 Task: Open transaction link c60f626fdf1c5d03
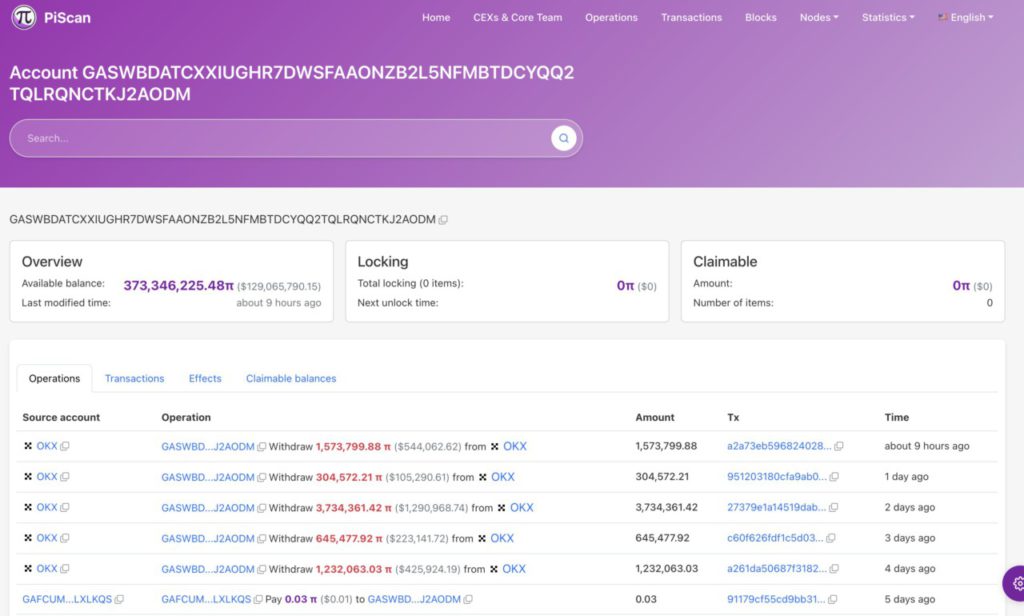click(776, 538)
